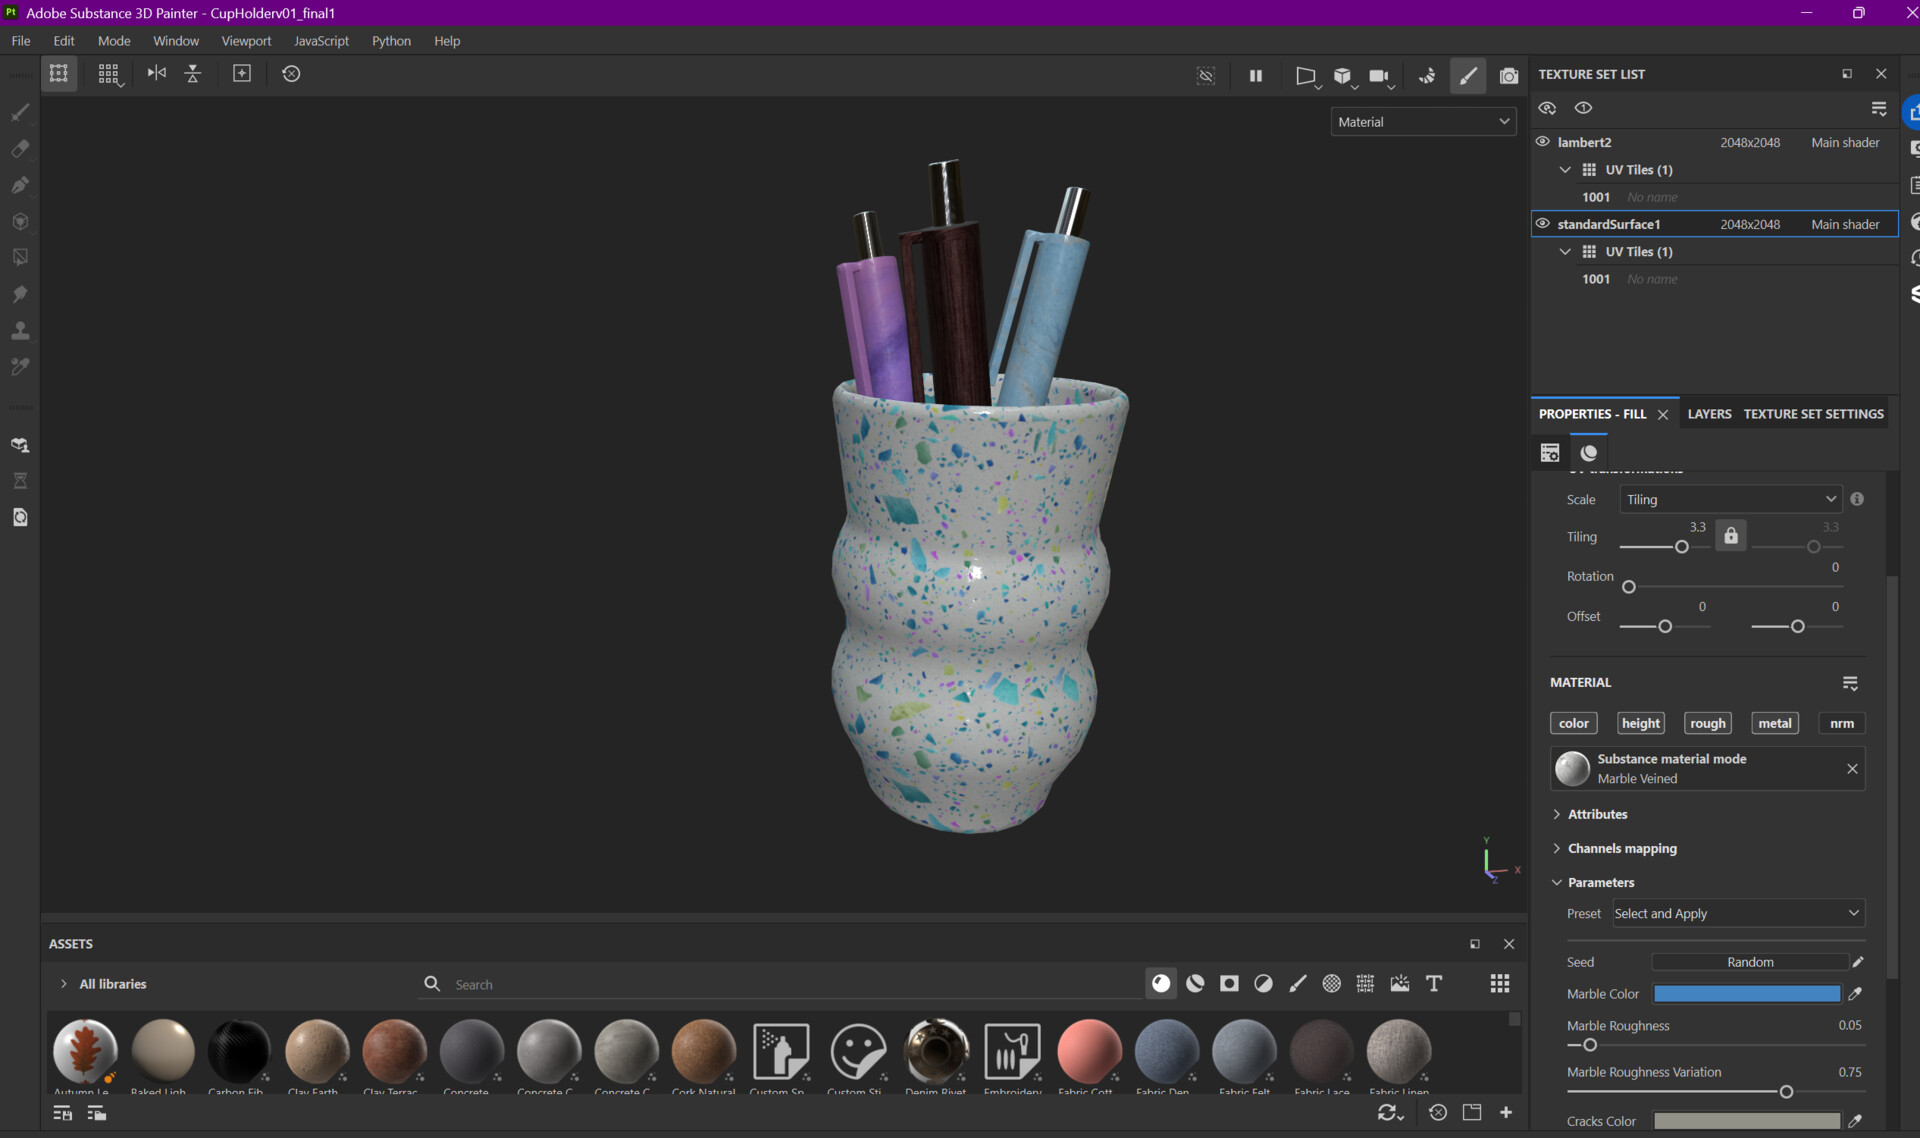This screenshot has width=1920, height=1138.
Task: Select the Projection tool
Action: tap(19, 185)
